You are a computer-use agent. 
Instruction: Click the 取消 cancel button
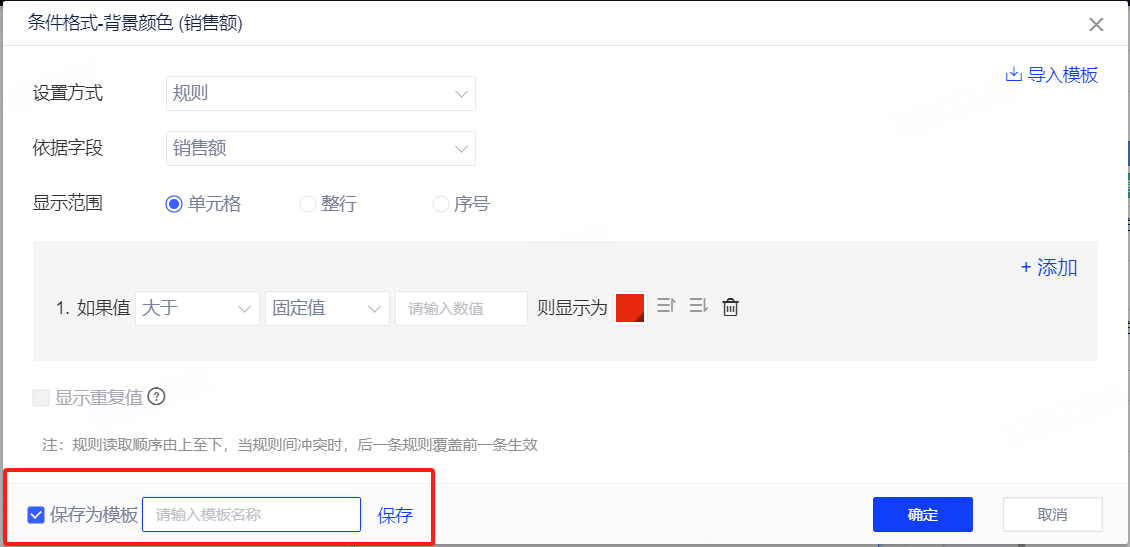tap(1052, 515)
